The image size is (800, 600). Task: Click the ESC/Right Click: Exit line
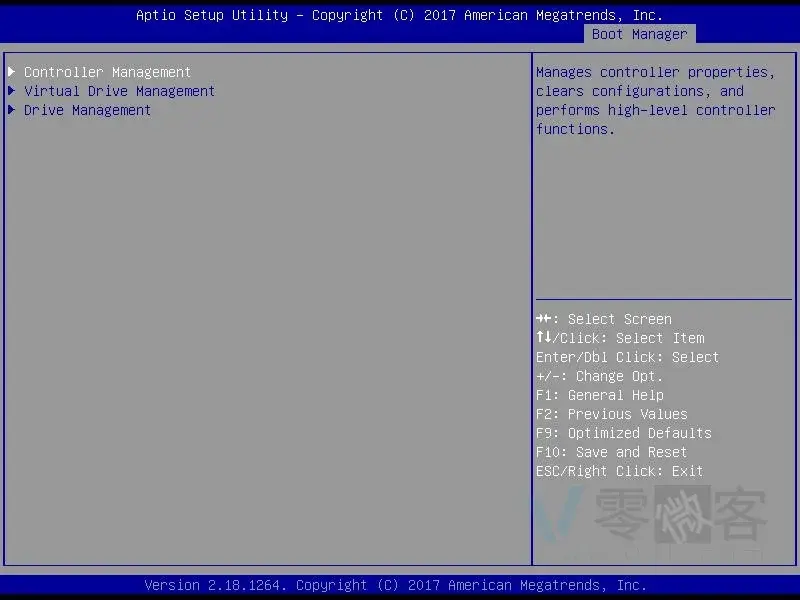point(619,471)
